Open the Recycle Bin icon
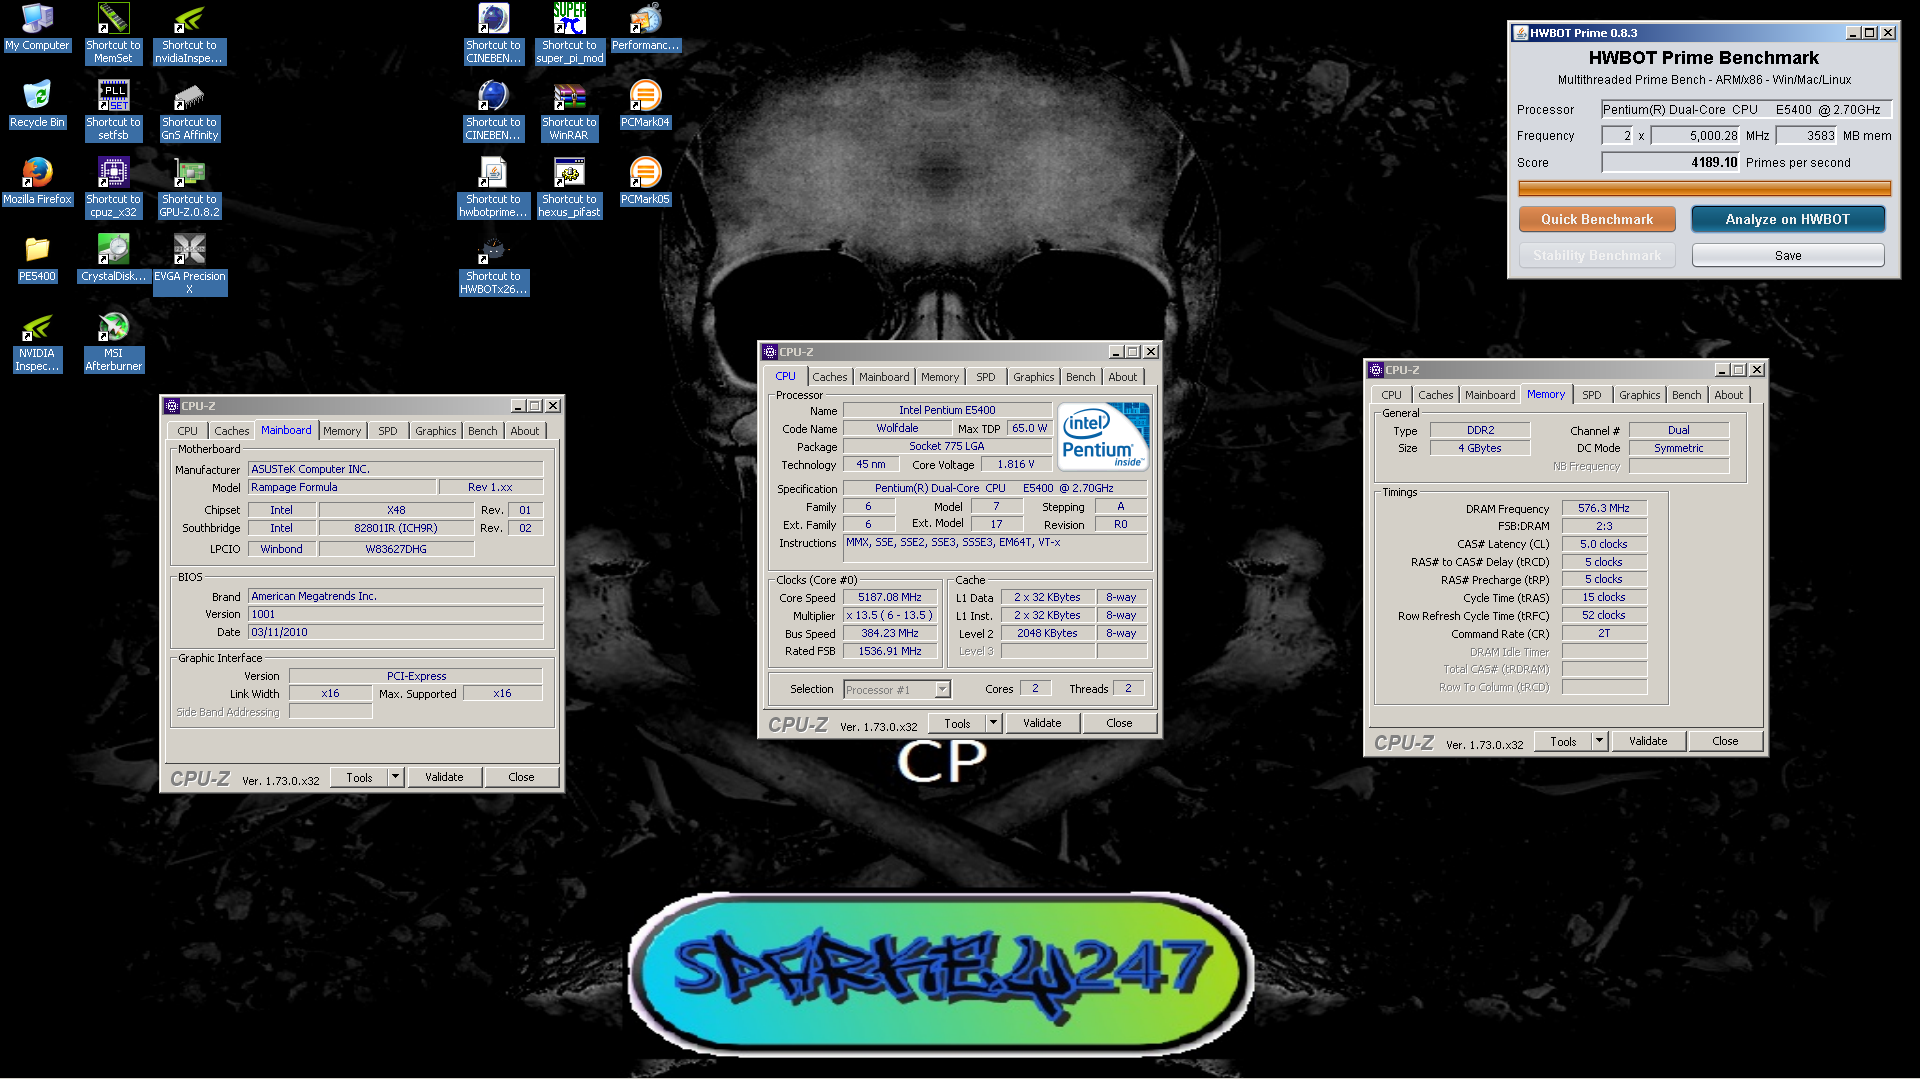The image size is (1920, 1080). 37,104
